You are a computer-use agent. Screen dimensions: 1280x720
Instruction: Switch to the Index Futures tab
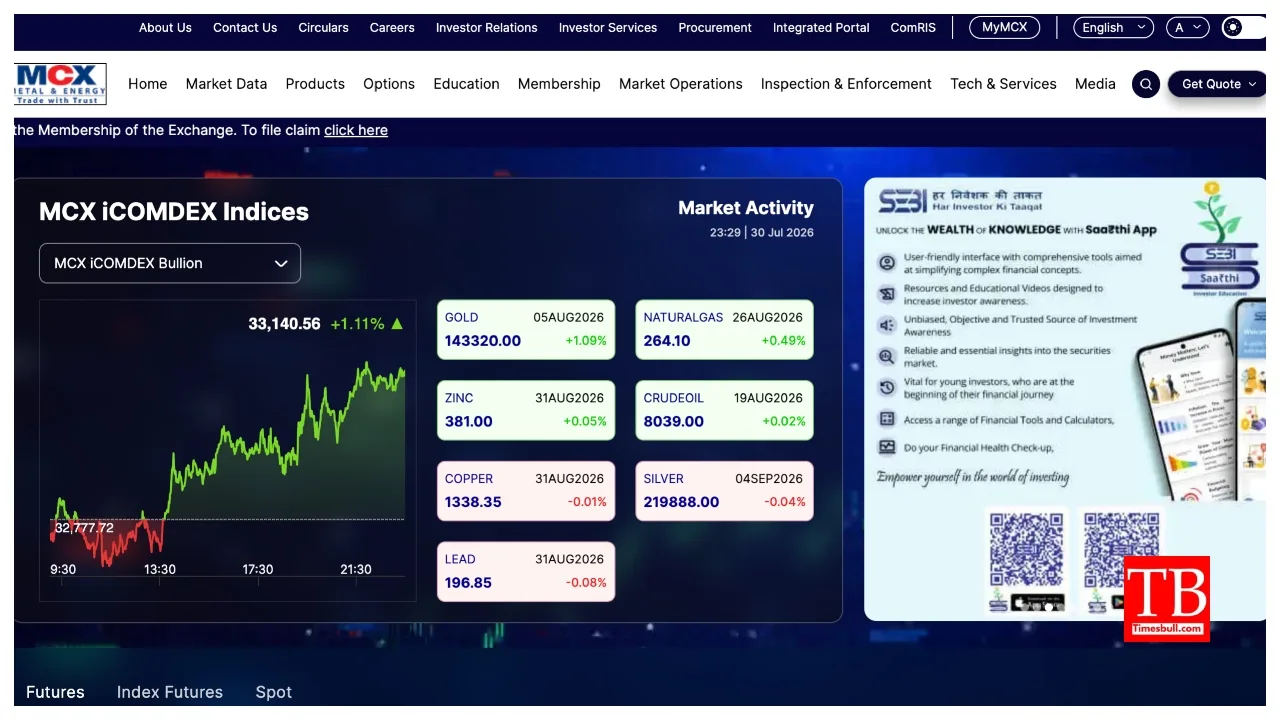(170, 692)
